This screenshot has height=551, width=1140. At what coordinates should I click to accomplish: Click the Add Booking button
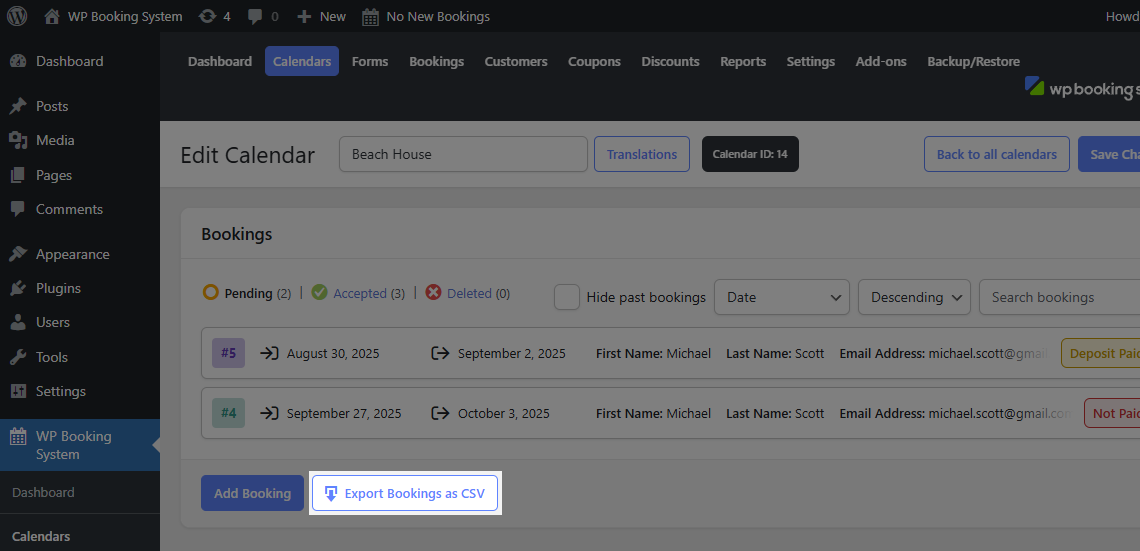(x=252, y=494)
